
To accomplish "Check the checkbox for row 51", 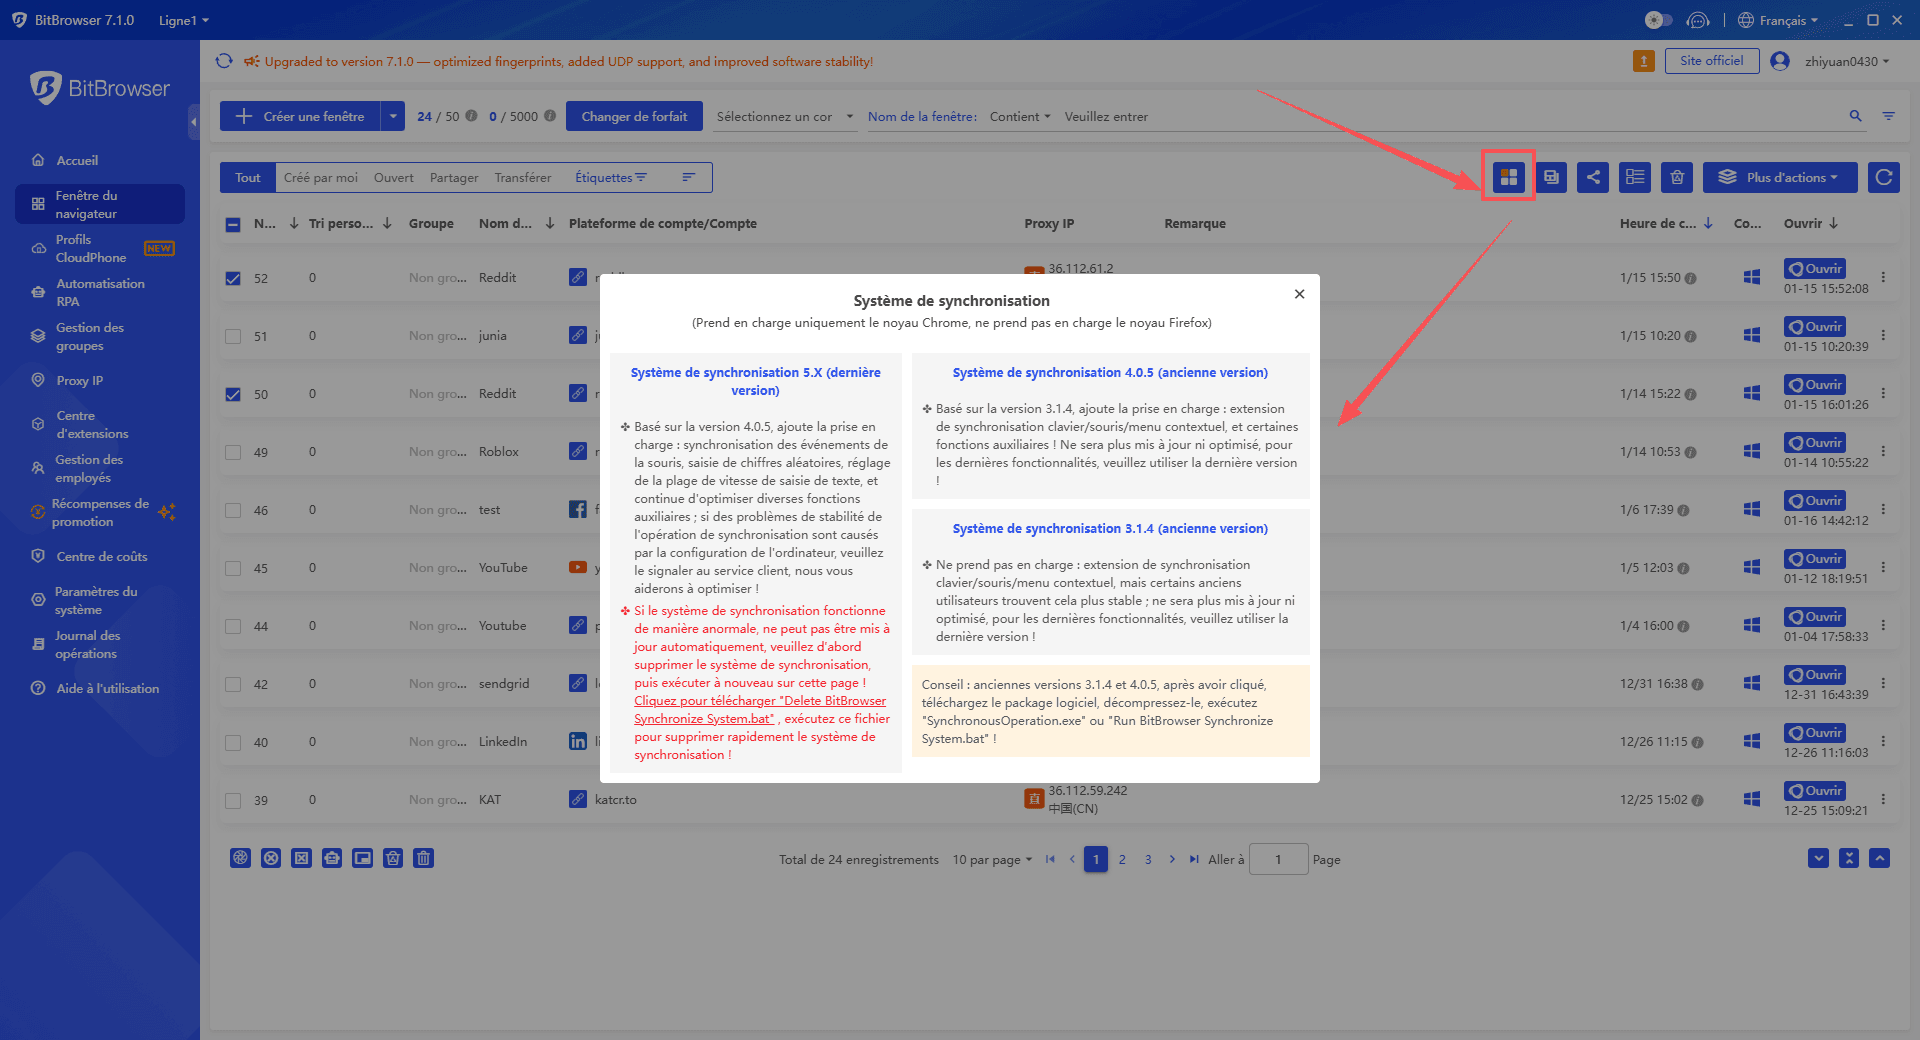I will (x=233, y=336).
